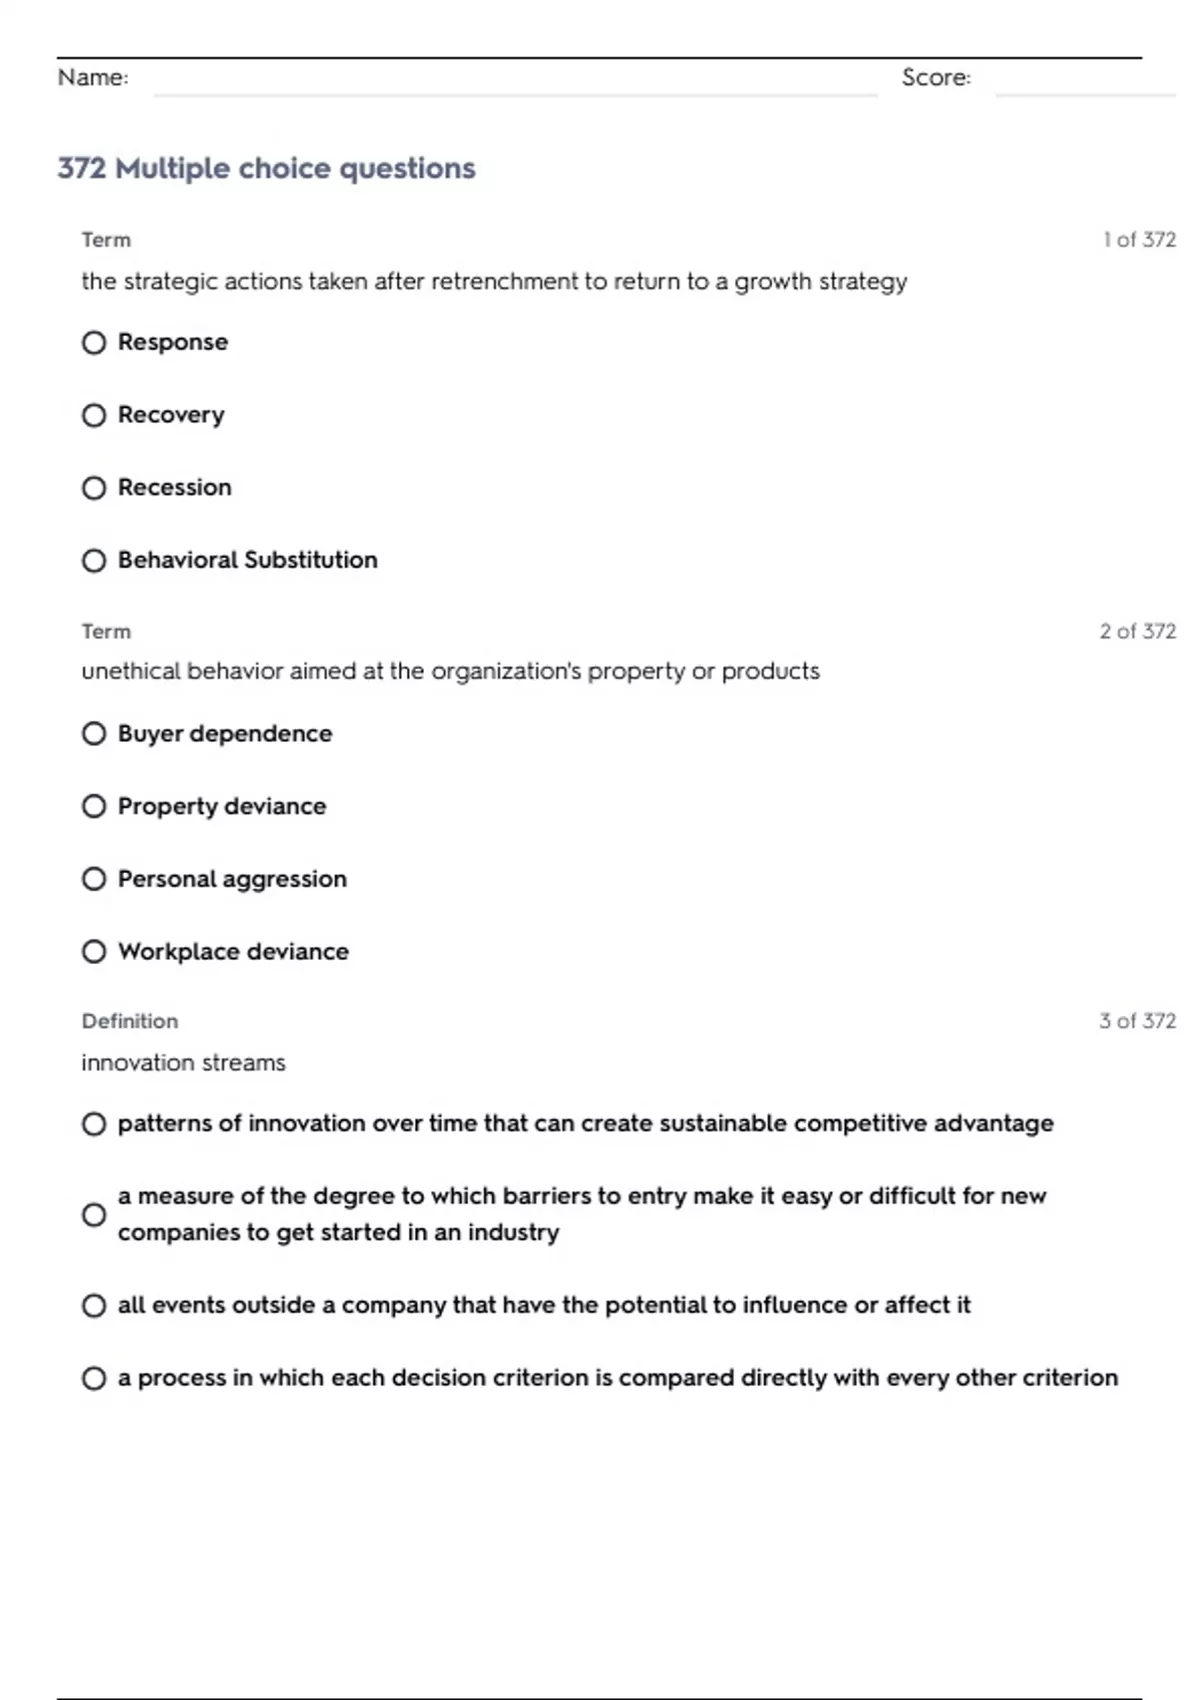Image resolution: width=1200 pixels, height=1700 pixels.
Task: Select Recession as the answer
Action: click(x=94, y=488)
